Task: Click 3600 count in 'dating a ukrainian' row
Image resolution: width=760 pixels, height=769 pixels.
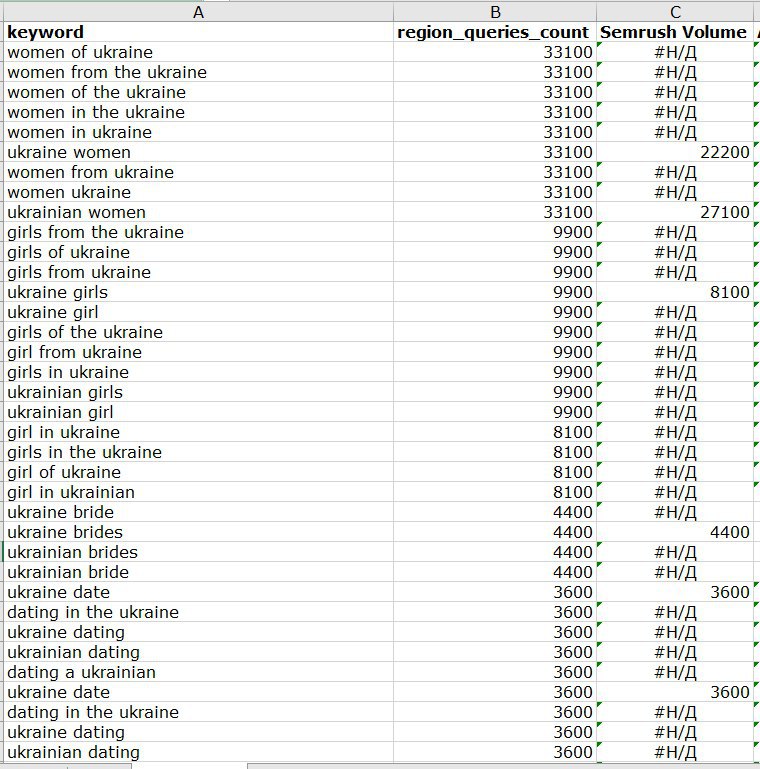Action: click(x=495, y=672)
